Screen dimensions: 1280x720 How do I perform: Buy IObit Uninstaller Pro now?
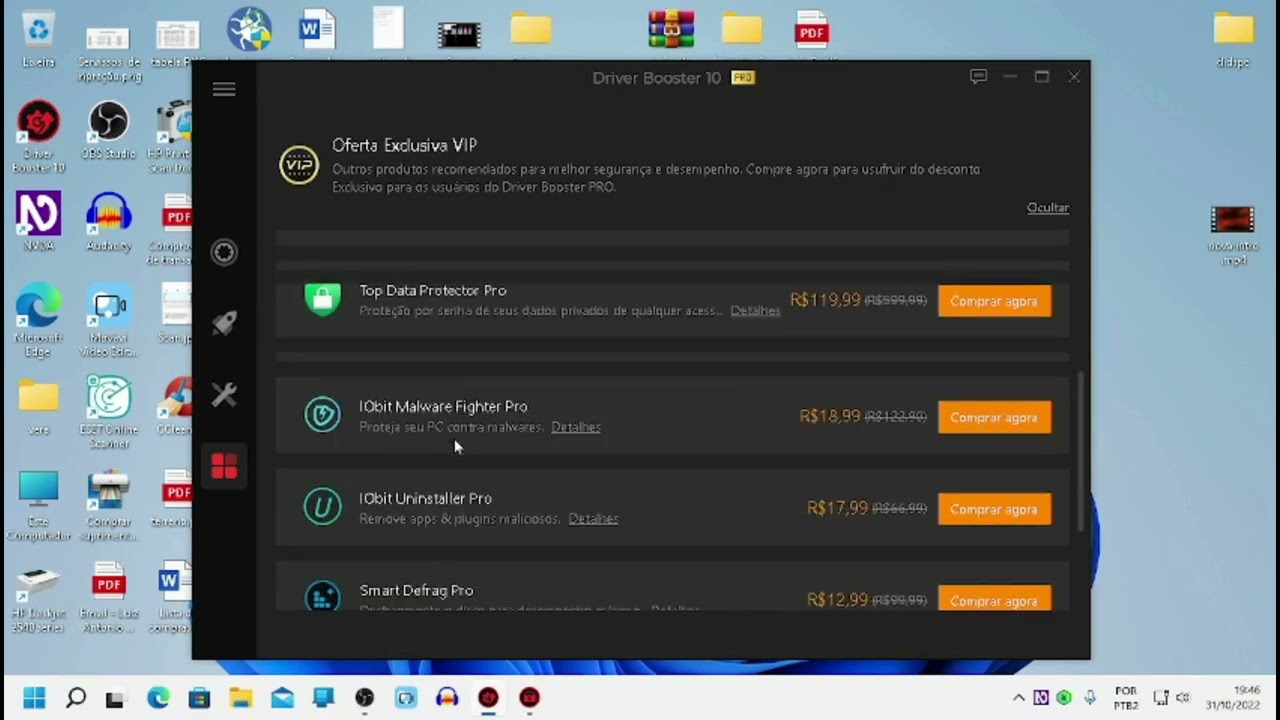(994, 509)
